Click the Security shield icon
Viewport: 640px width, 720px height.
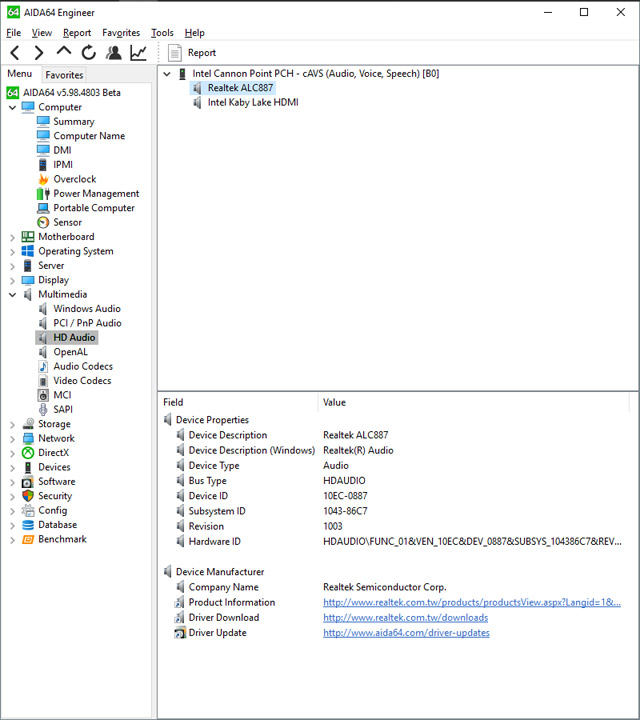[28, 496]
